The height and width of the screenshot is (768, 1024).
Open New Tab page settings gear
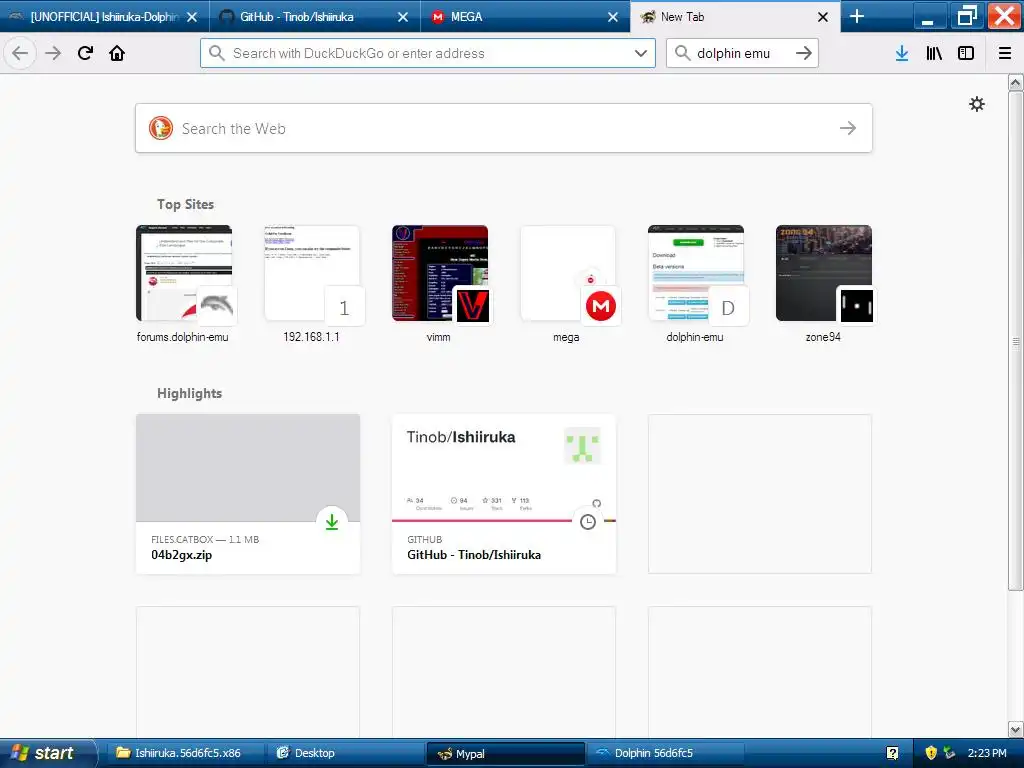976,104
